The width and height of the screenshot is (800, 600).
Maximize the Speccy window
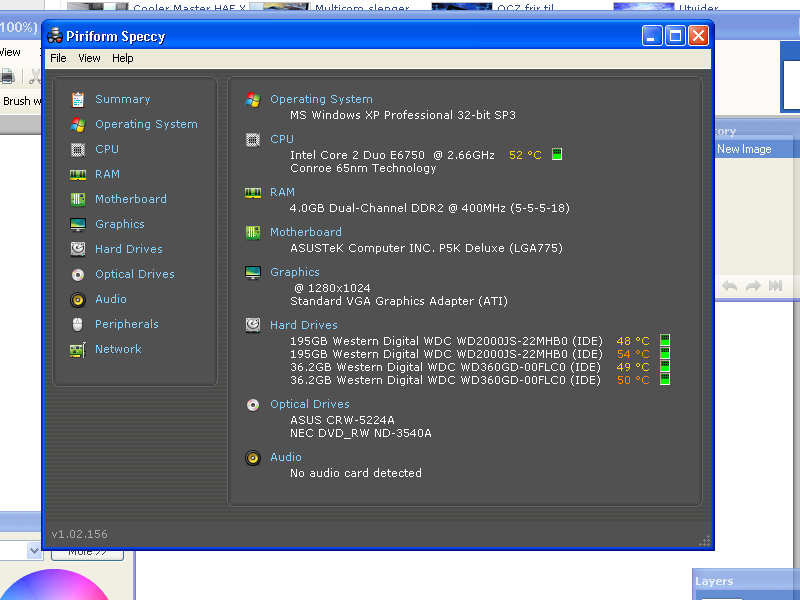[x=676, y=36]
